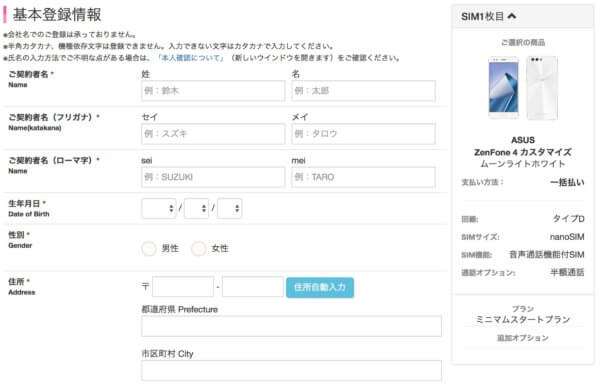The width and height of the screenshot is (600, 391).
Task: Focus the メイ katakana given name field
Action: pyautogui.click(x=363, y=134)
